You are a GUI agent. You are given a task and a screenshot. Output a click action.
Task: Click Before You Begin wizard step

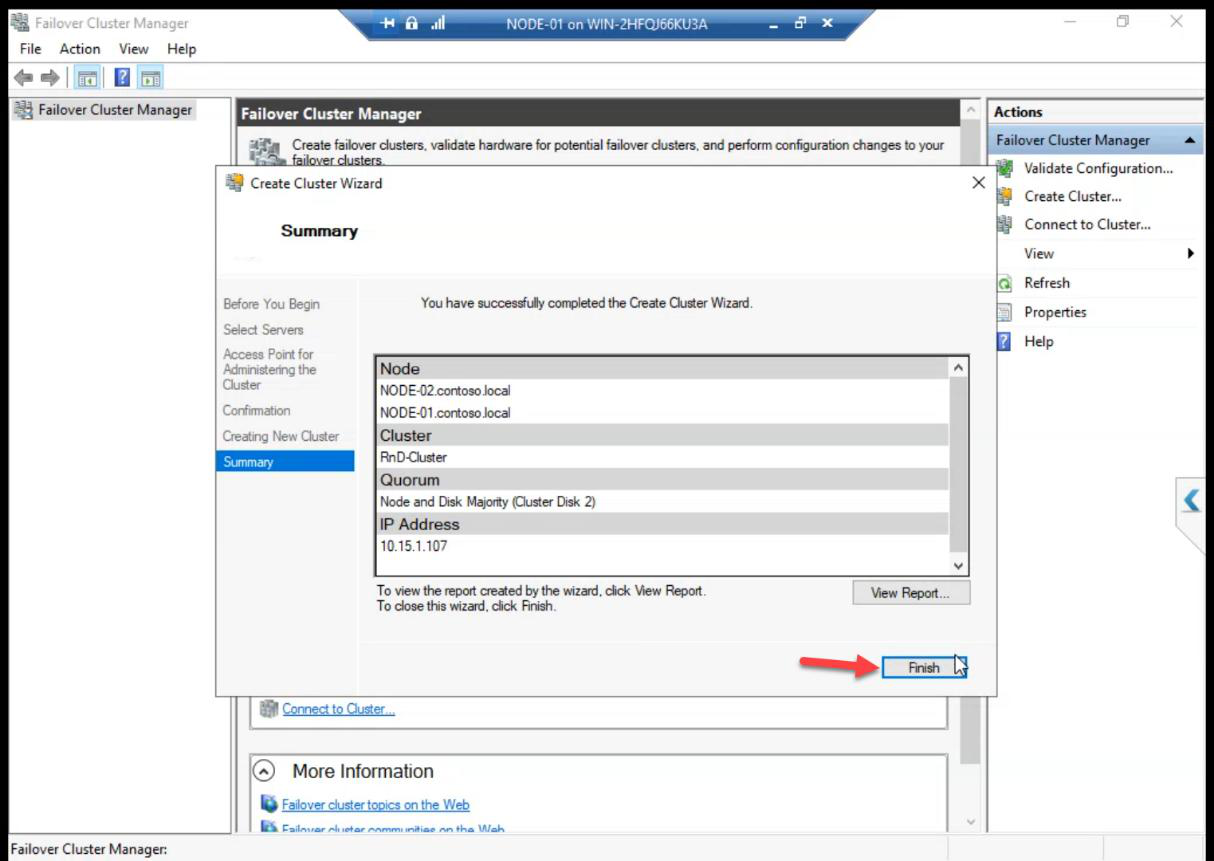click(x=272, y=304)
